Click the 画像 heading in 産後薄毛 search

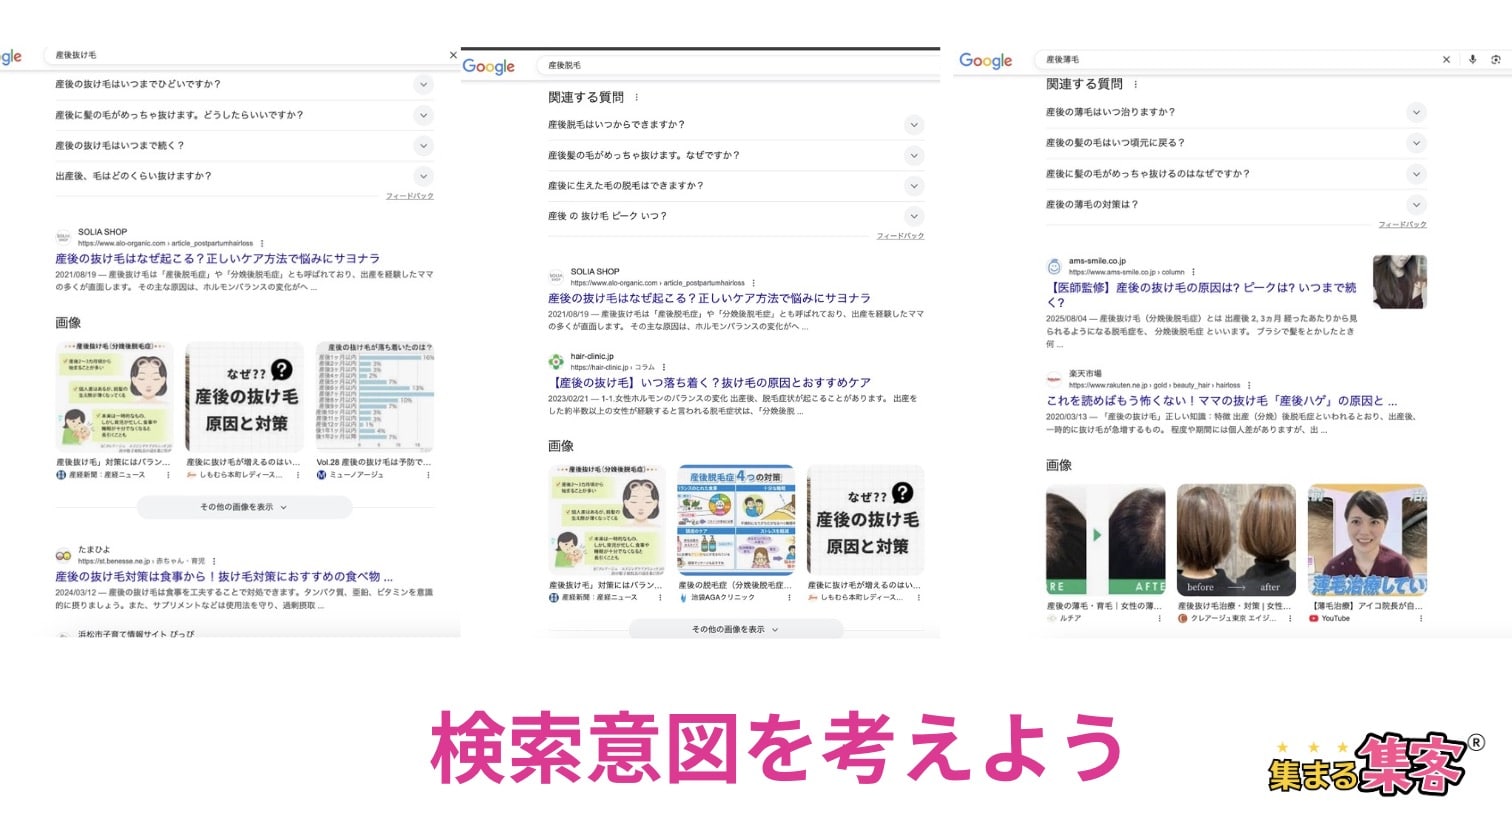(x=1059, y=465)
